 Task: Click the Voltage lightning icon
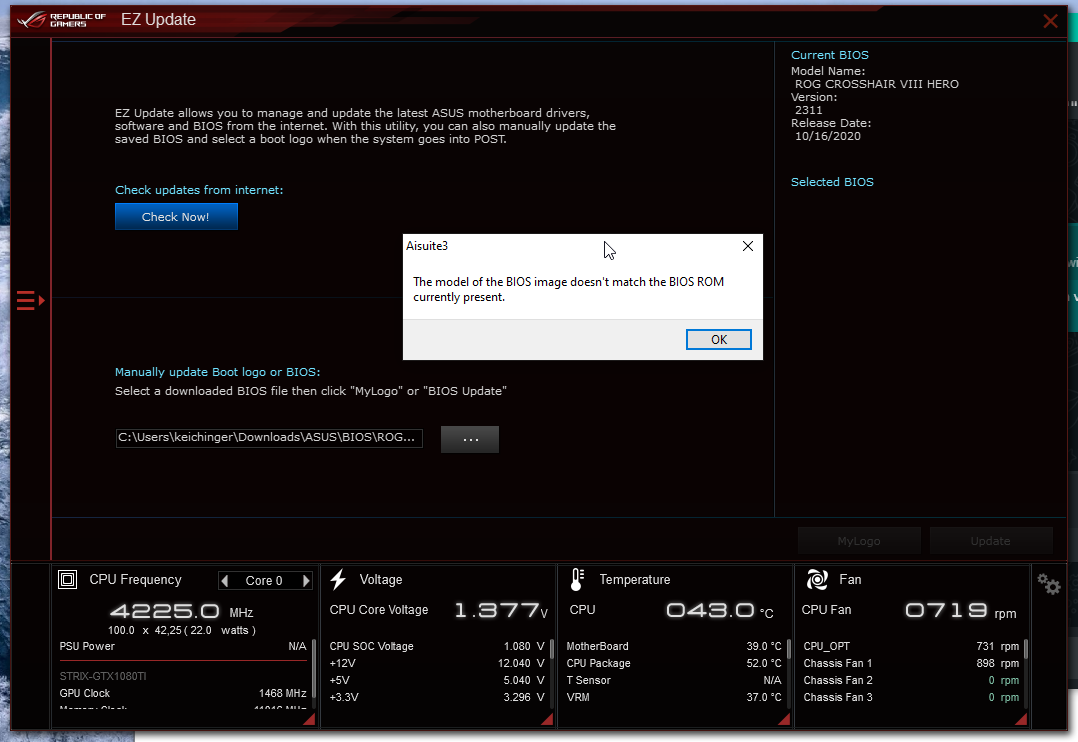coord(338,580)
